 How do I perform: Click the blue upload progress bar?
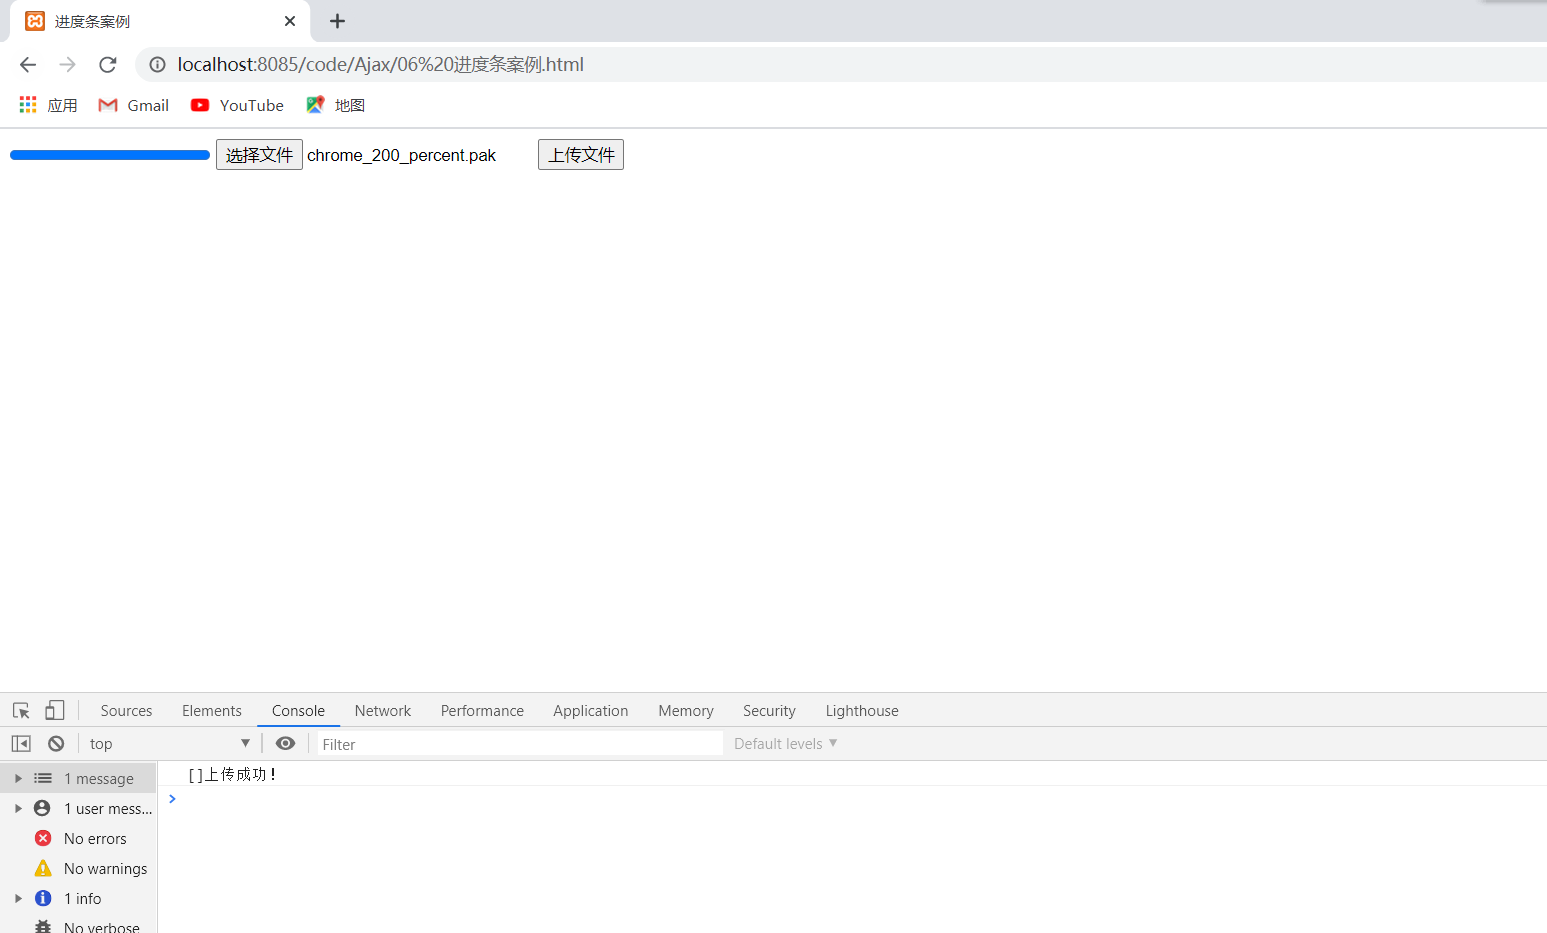[110, 155]
